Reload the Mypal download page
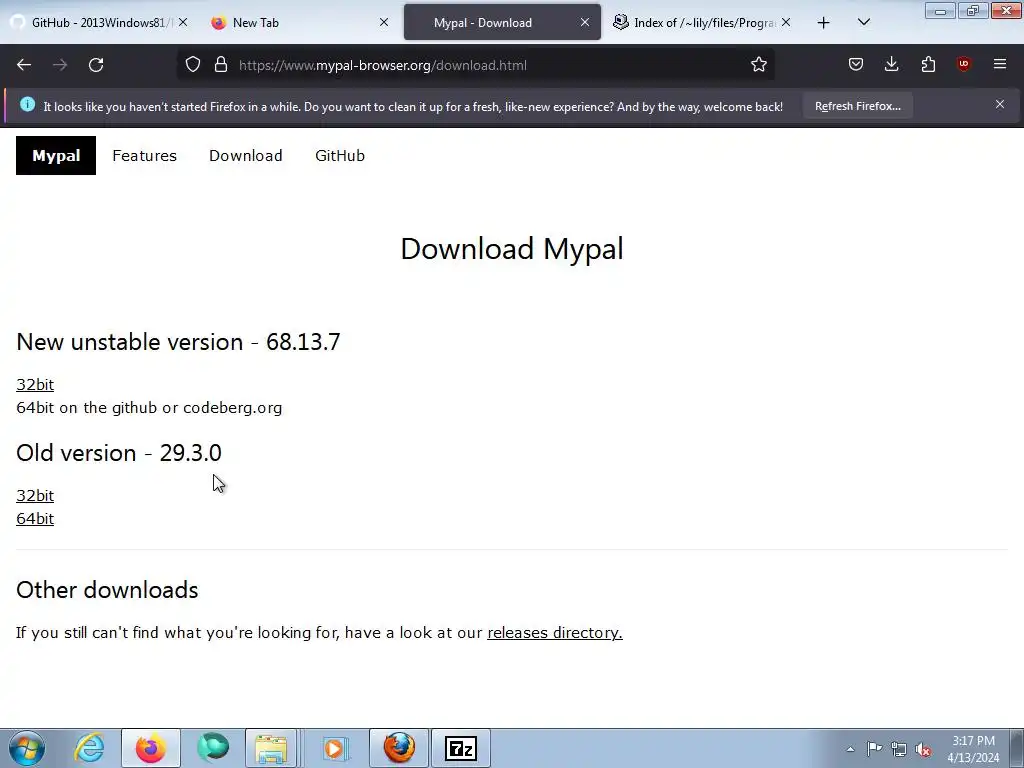Screen dimensions: 1024x768 click(96, 65)
